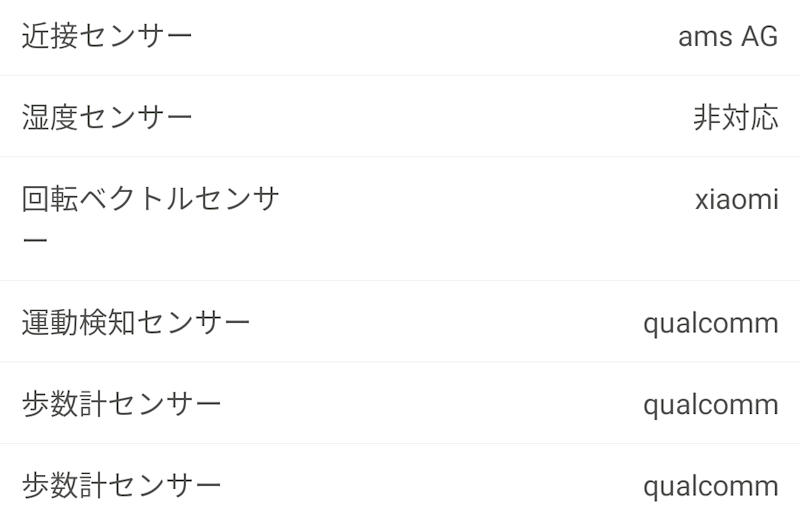The height and width of the screenshot is (524, 800).
Task: Click the "ams AG" vendor value
Action: (727, 37)
